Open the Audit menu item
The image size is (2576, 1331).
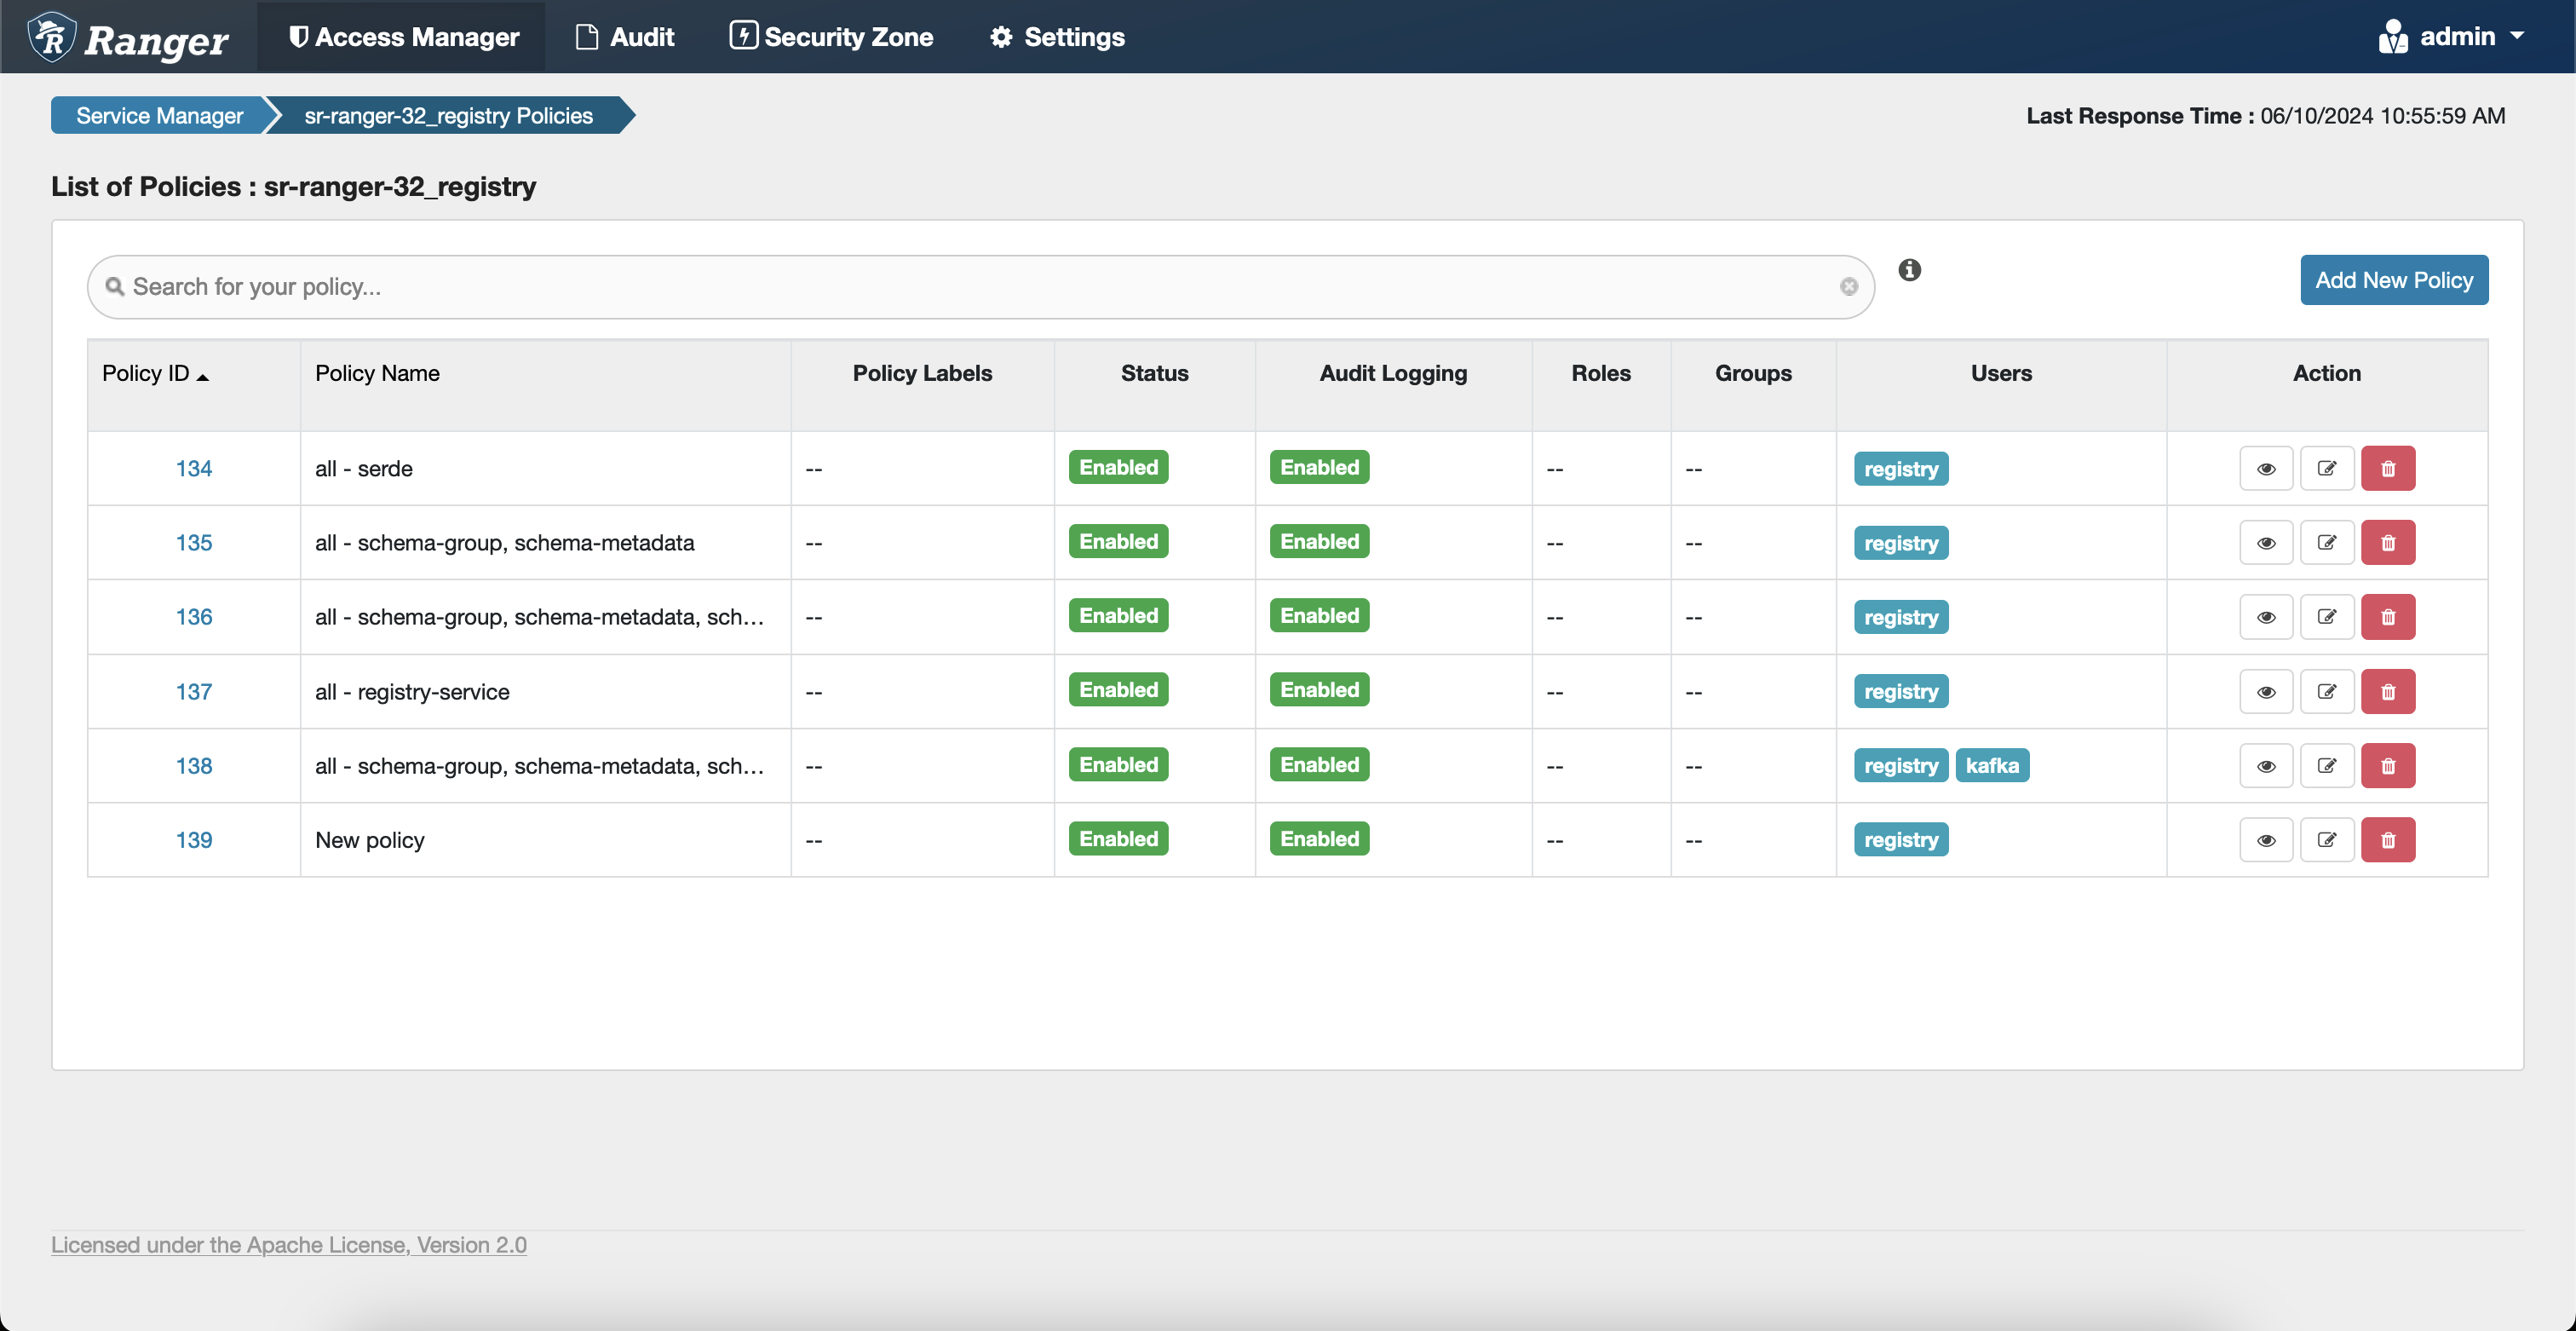(641, 34)
